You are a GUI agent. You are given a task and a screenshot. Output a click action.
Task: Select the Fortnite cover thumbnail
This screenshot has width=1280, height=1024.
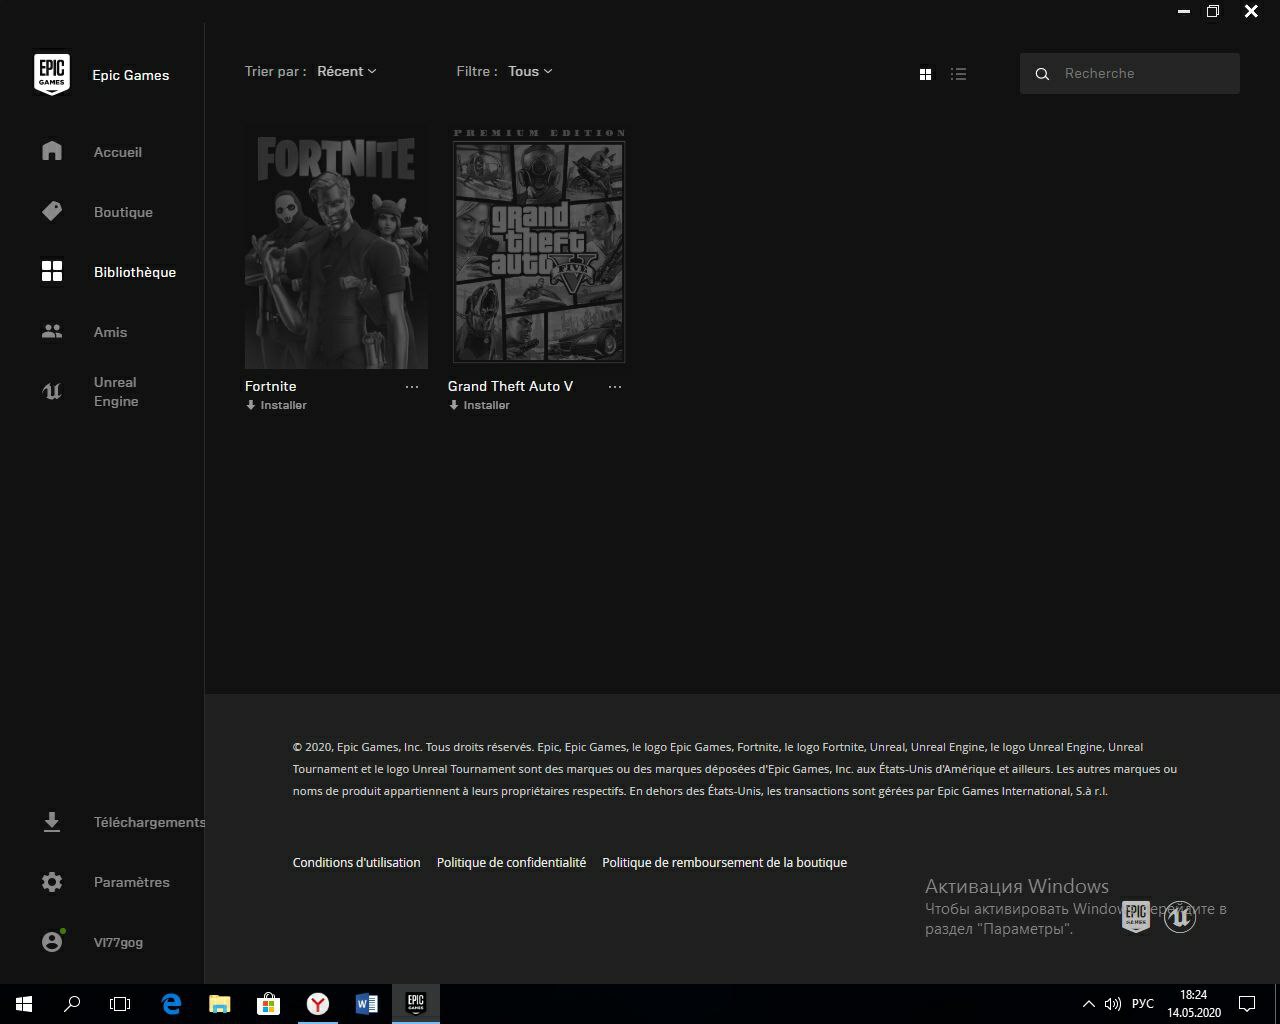click(336, 247)
